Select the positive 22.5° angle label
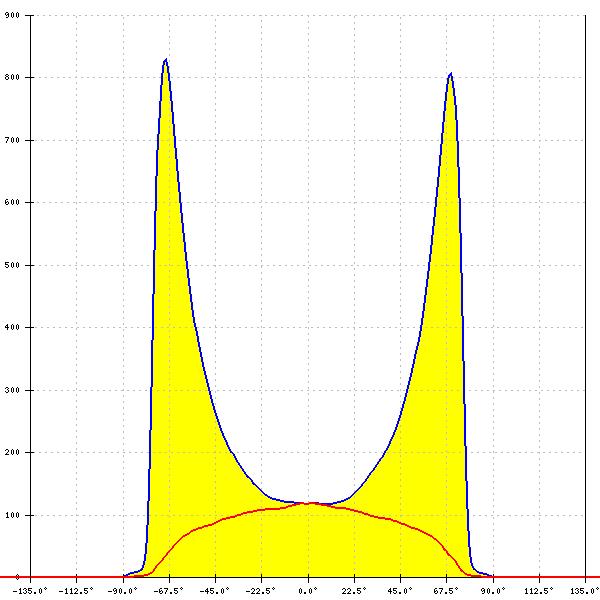This screenshot has width=600, height=600. 354,591
